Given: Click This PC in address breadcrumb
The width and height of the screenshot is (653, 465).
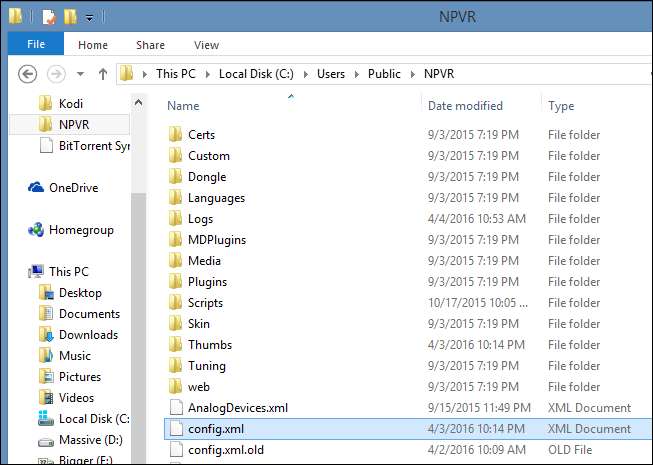Looking at the screenshot, I should (176, 74).
